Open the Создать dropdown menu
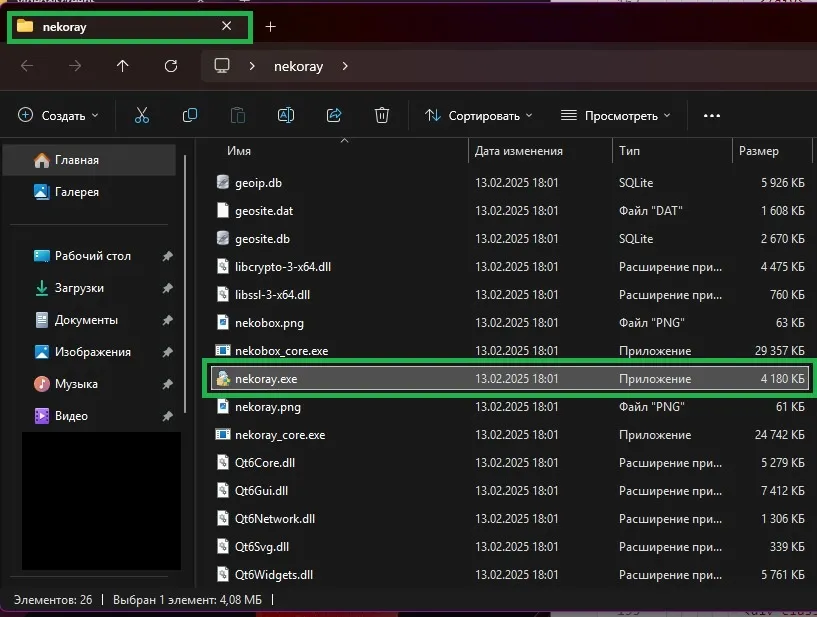The height and width of the screenshot is (617, 817). (x=58, y=115)
